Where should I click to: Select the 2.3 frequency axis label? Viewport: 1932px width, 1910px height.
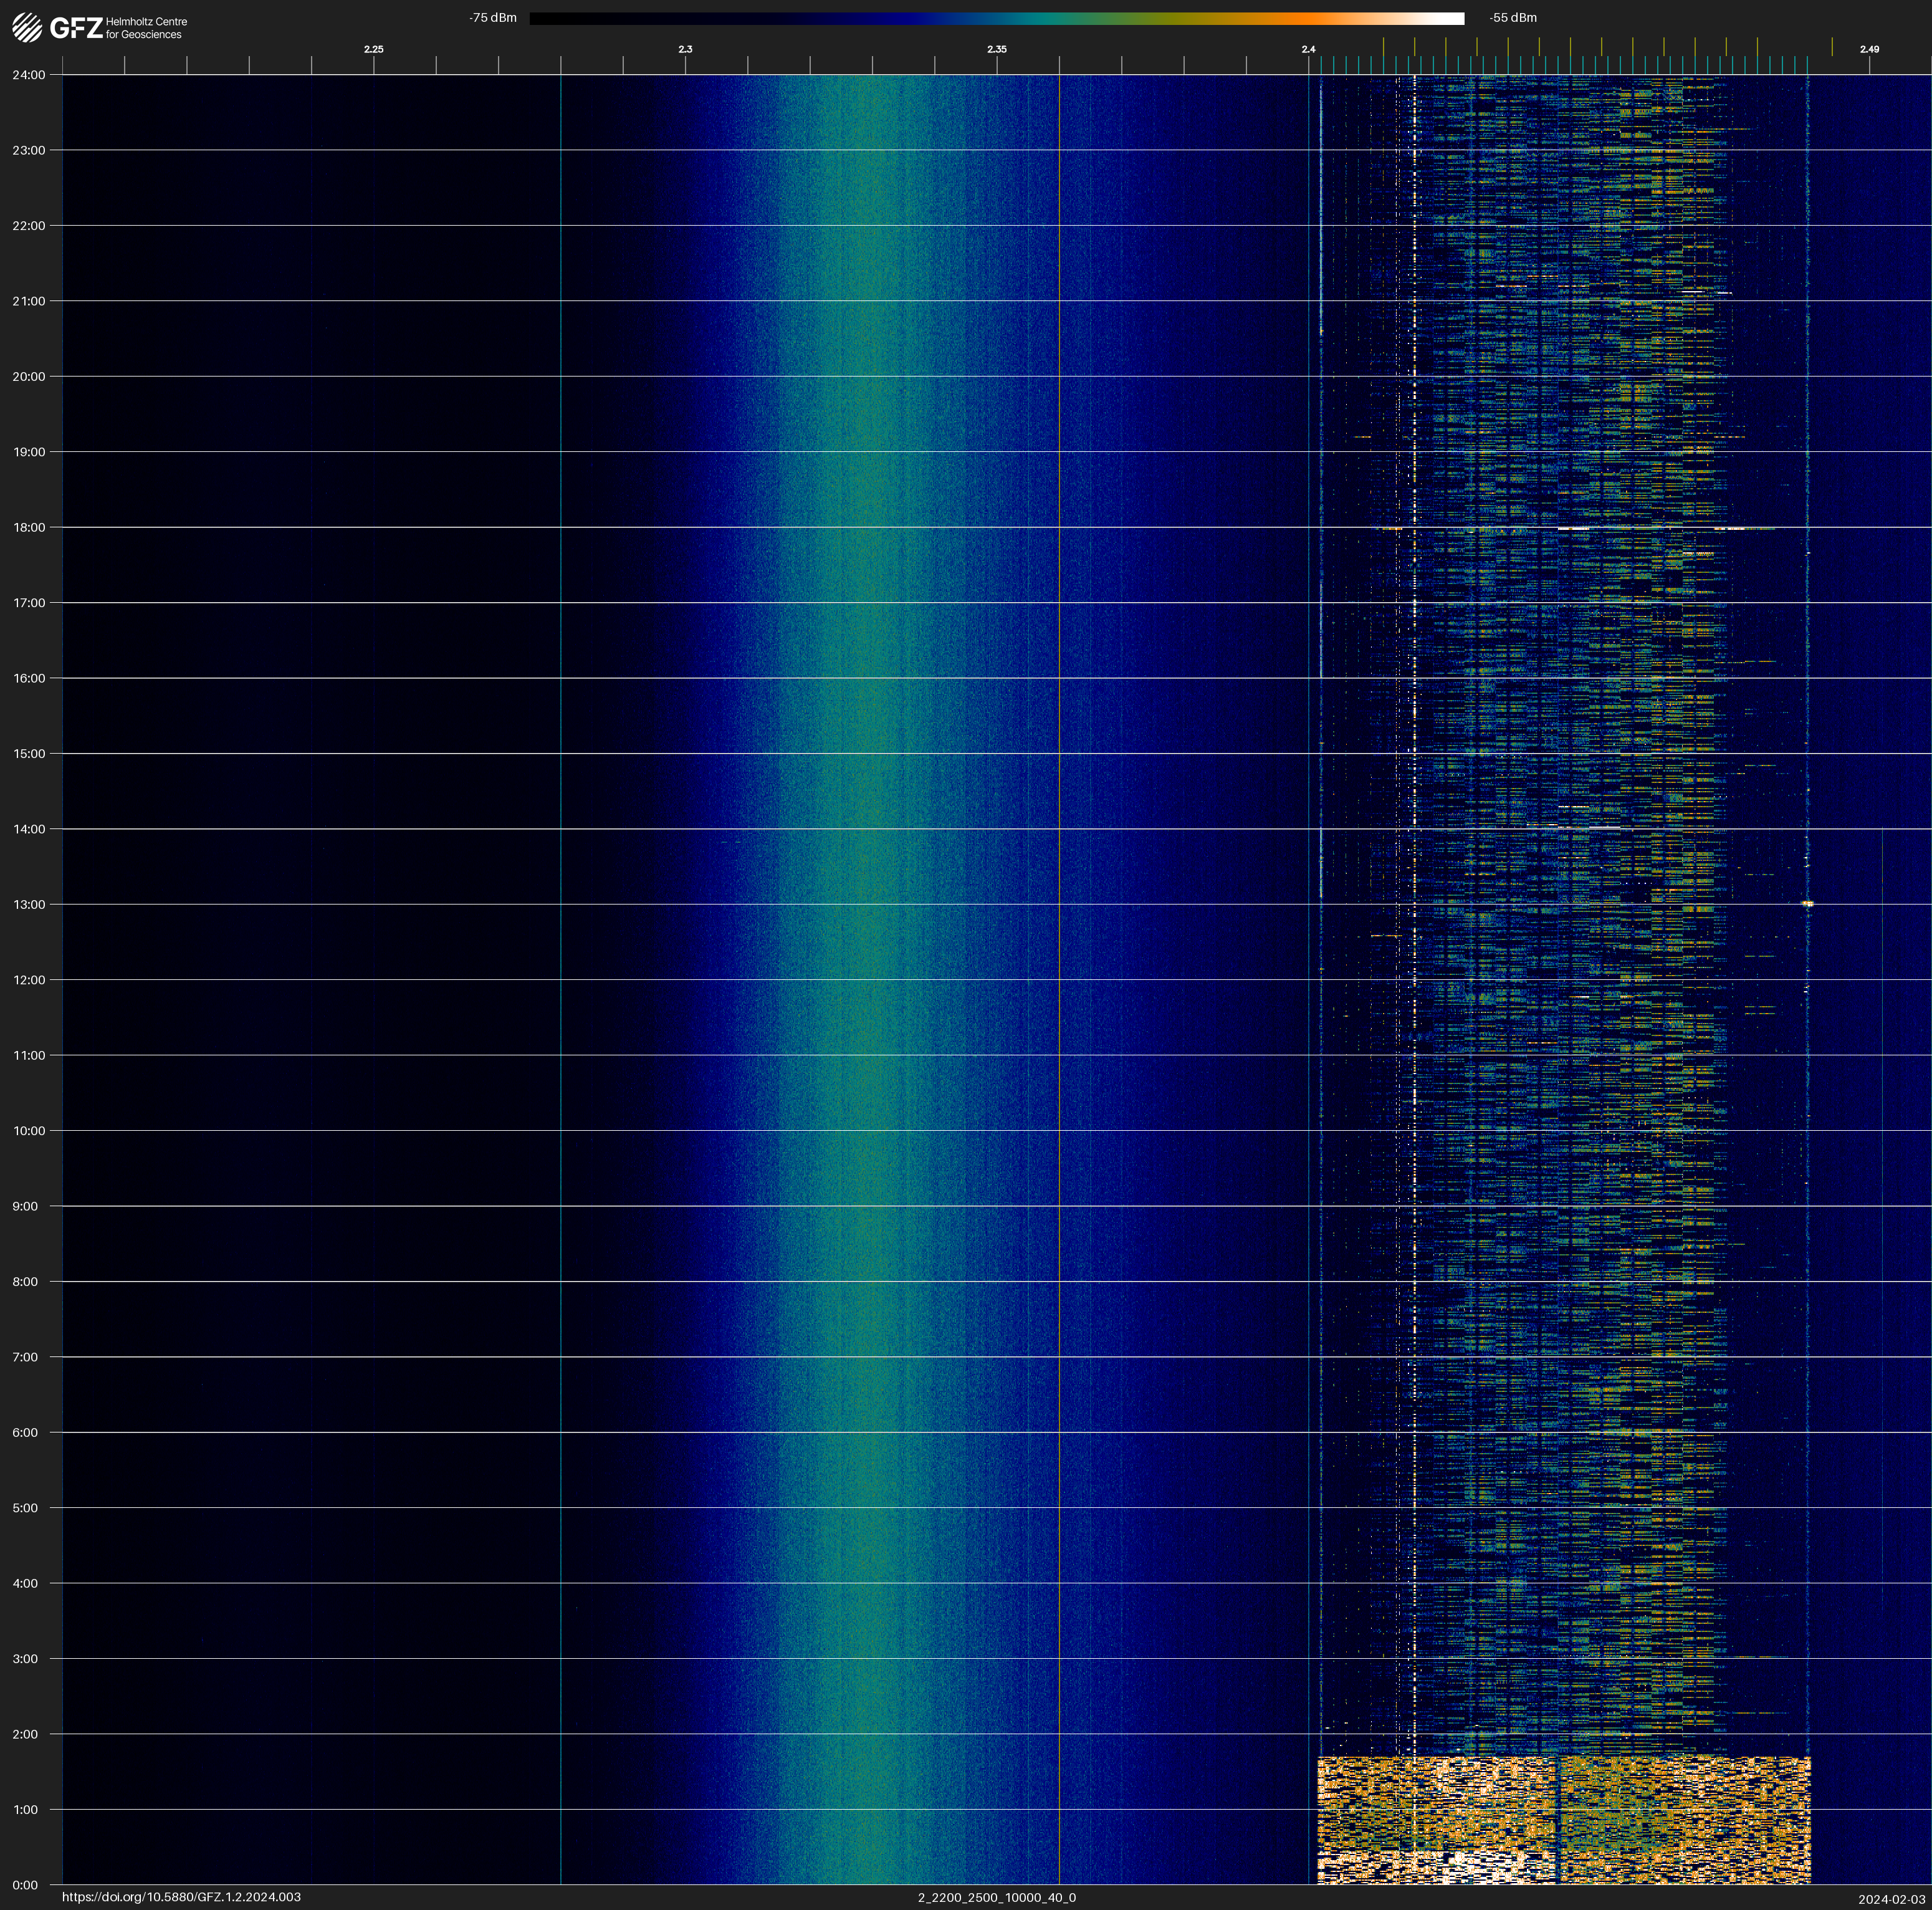(x=685, y=49)
